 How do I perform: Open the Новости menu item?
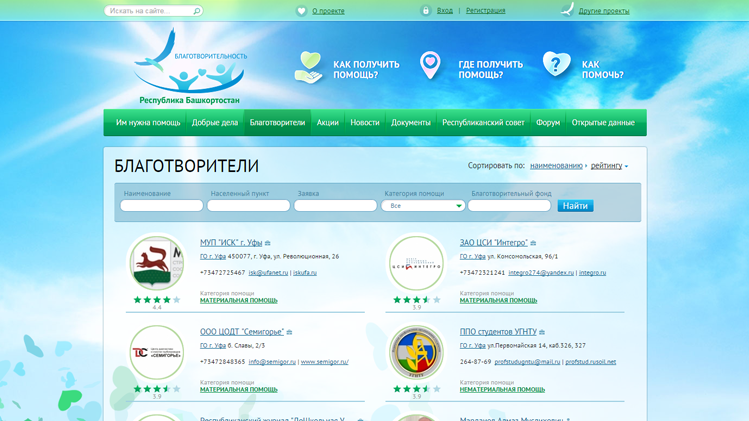click(365, 122)
